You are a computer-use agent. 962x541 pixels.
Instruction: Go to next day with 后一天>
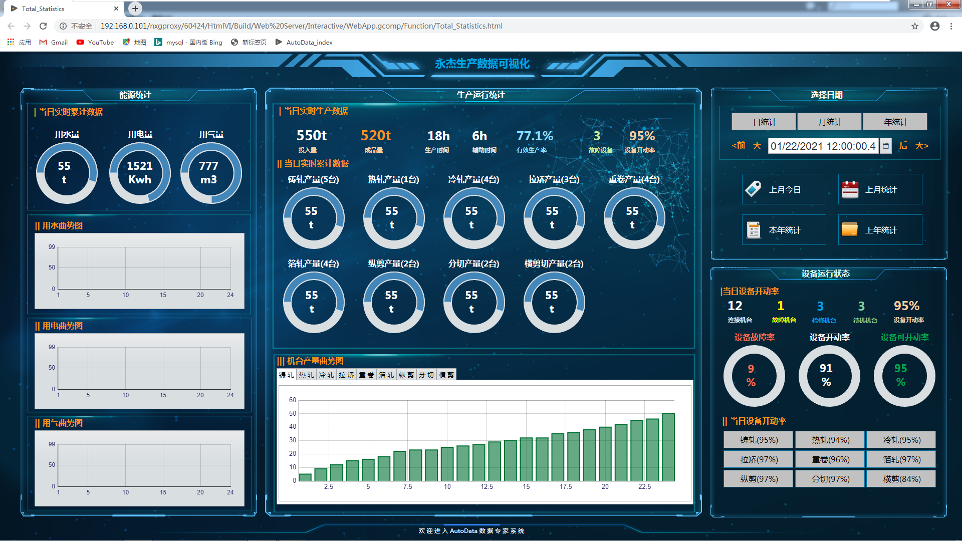(x=915, y=146)
